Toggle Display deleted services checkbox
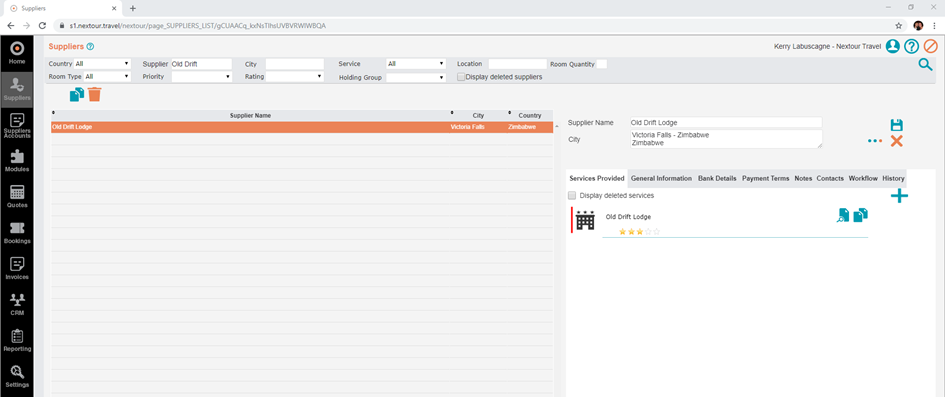The image size is (945, 397). coord(572,196)
